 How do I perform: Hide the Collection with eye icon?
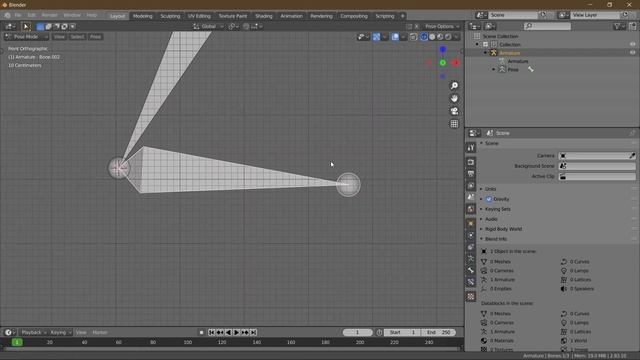[632, 44]
